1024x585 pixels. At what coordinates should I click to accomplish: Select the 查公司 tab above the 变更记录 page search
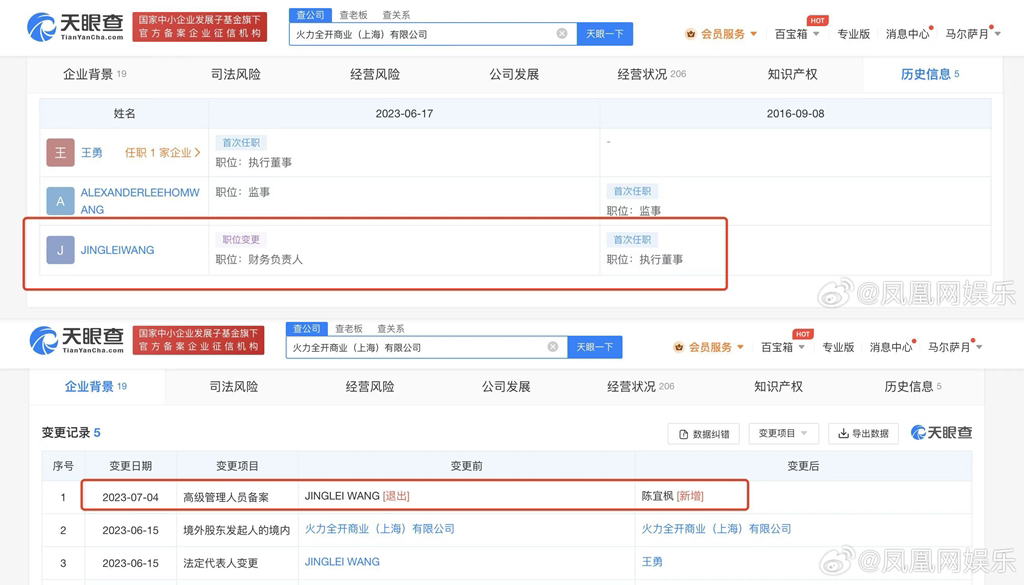[x=306, y=328]
